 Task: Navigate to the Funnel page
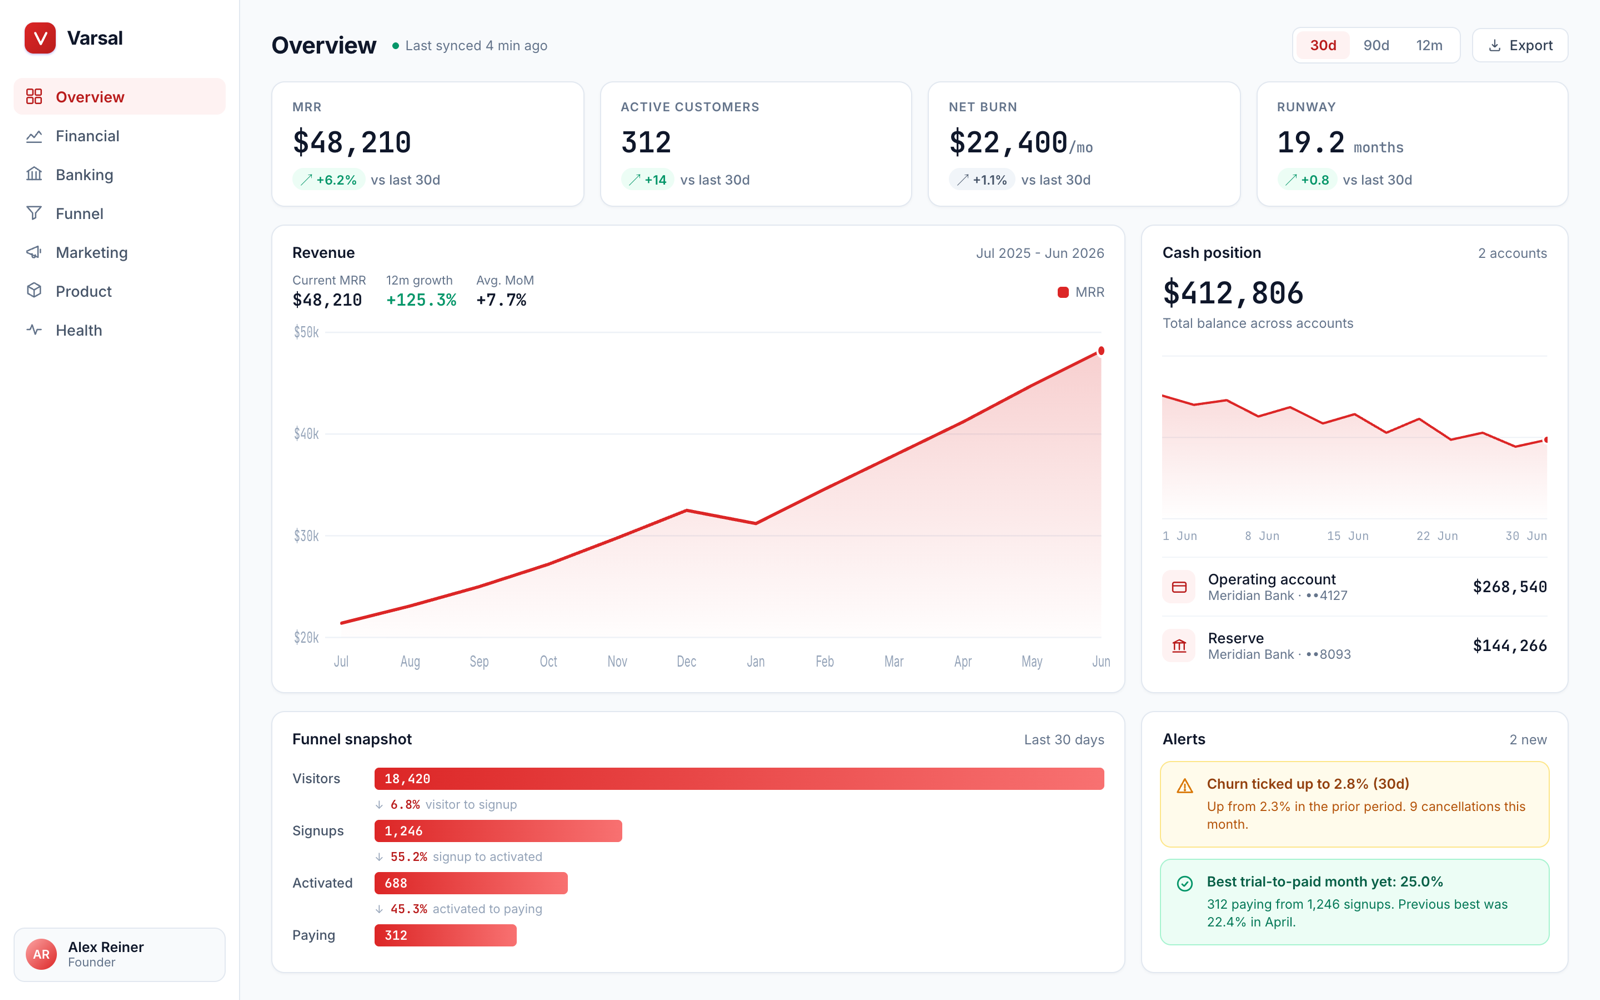[x=120, y=213]
